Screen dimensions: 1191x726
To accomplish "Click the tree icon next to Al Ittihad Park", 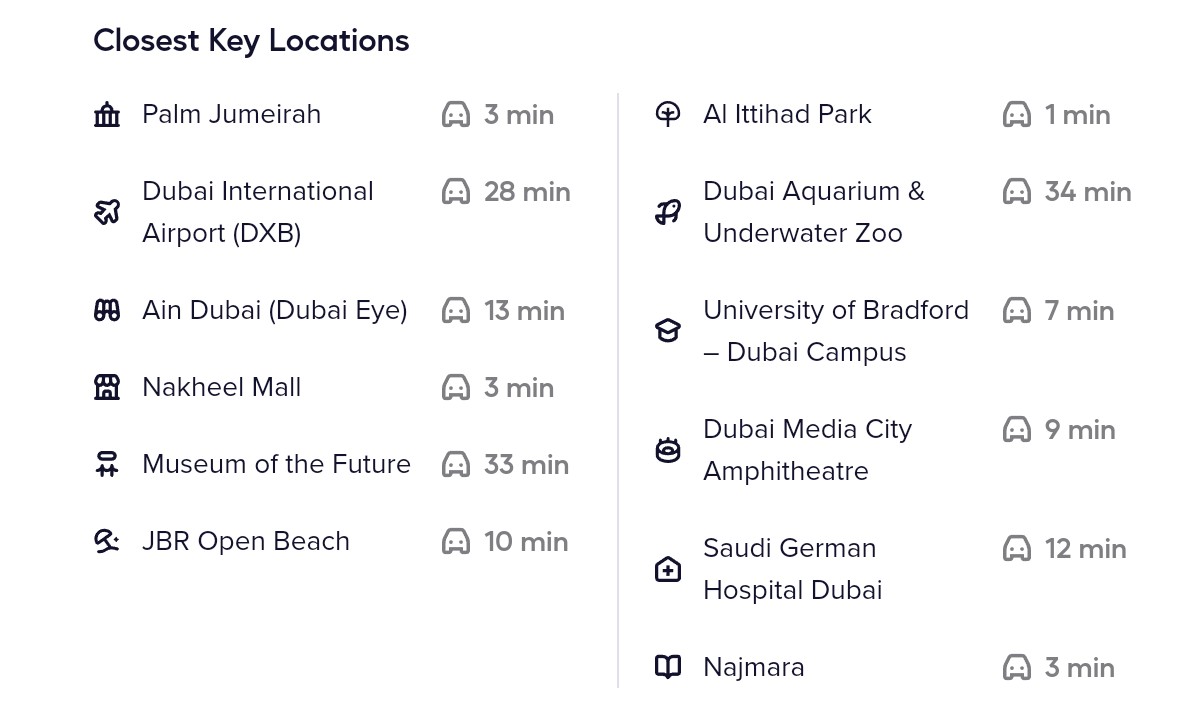I will (x=668, y=115).
